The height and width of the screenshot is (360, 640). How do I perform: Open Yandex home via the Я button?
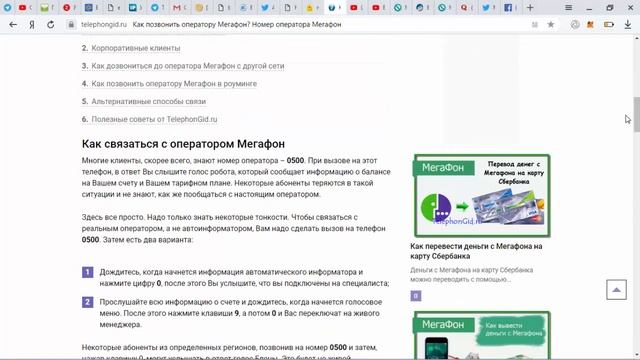coord(32,24)
